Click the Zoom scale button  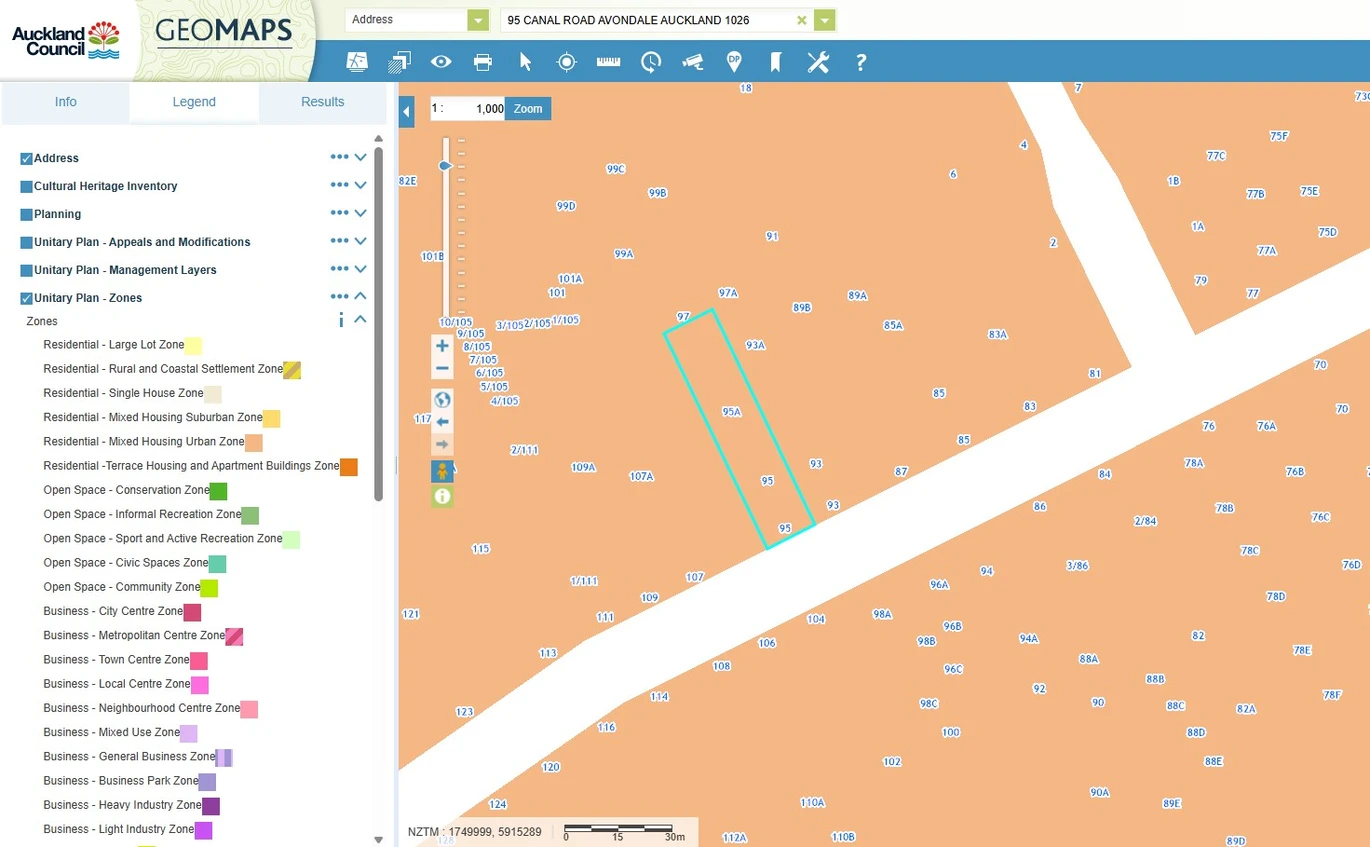click(528, 109)
